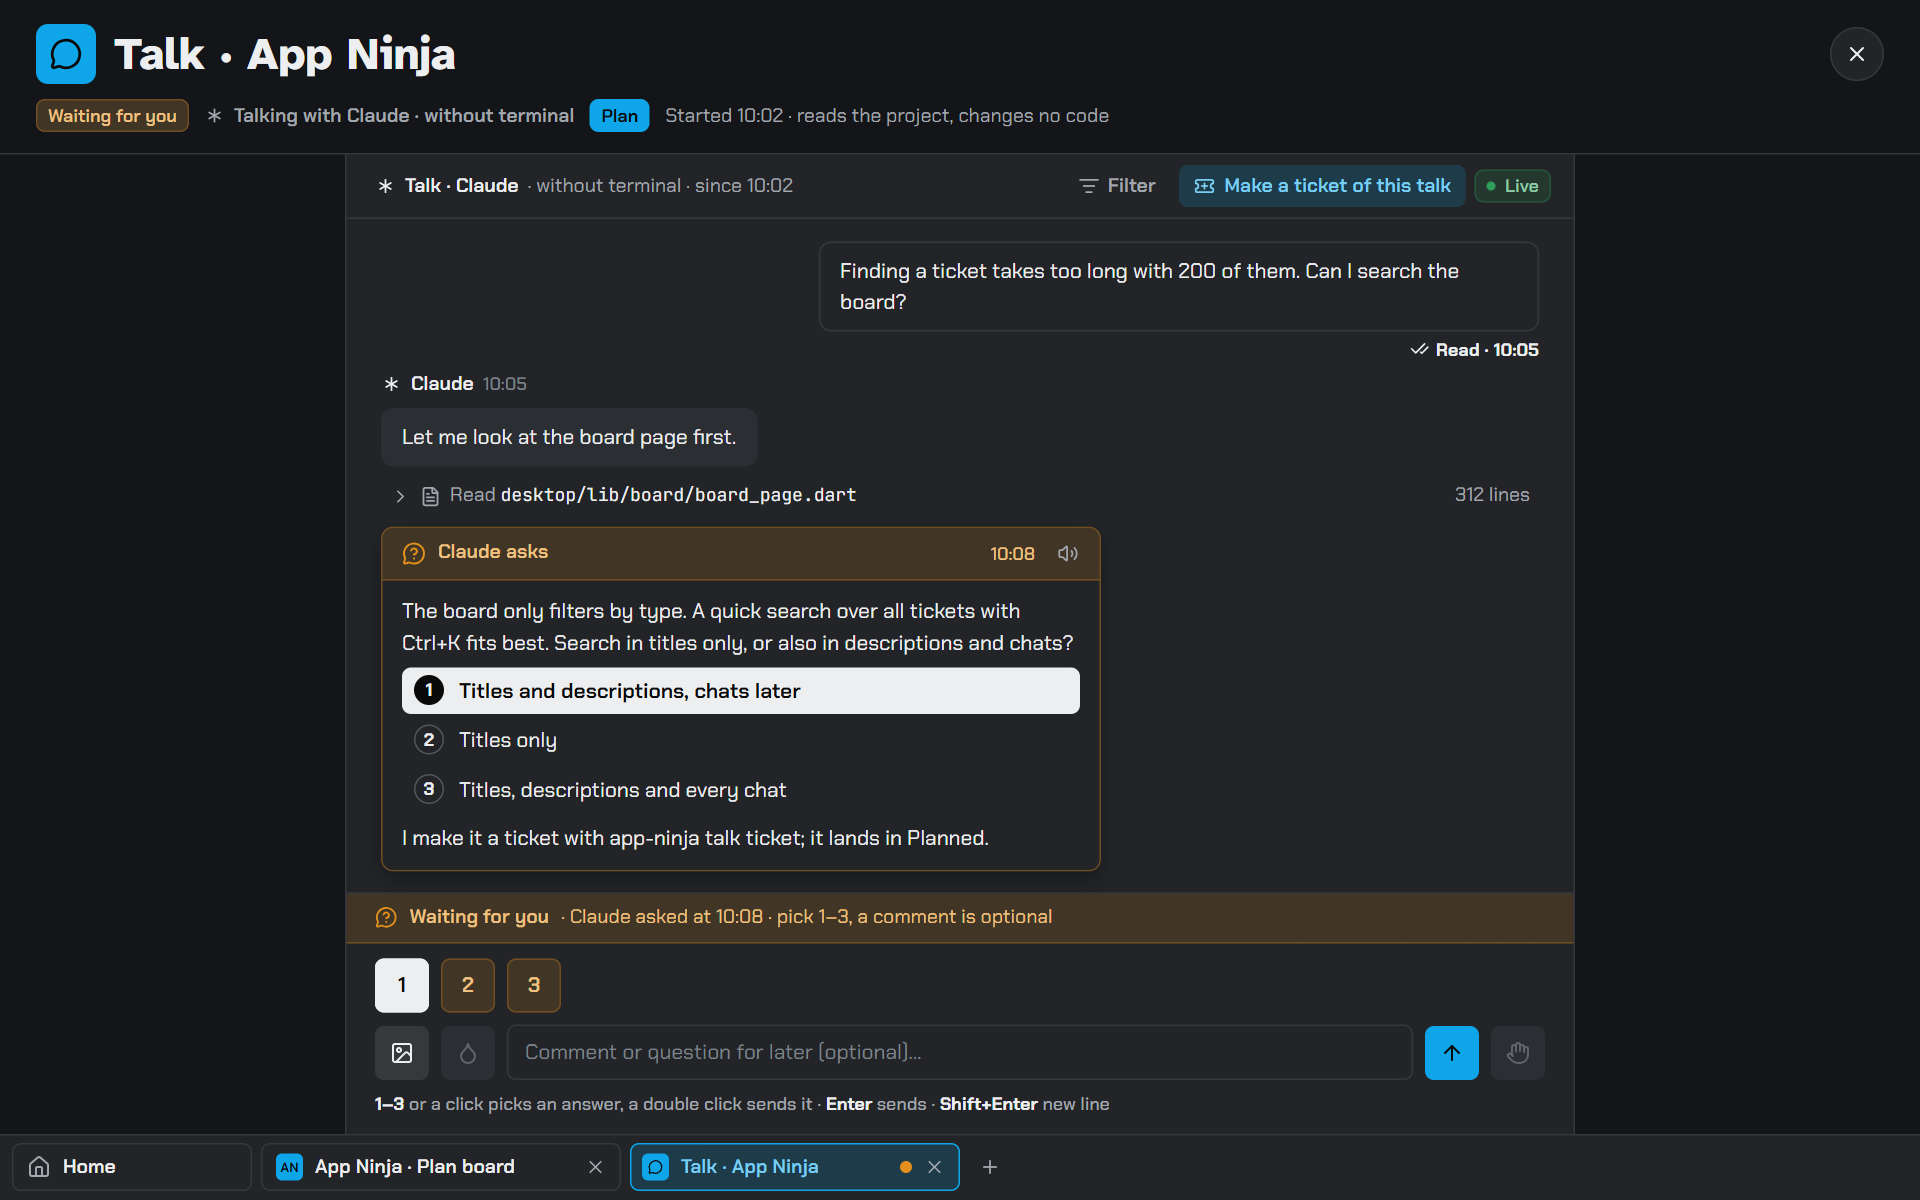This screenshot has height=1200, width=1920.
Task: Attach an image with the picture icon
Action: coord(402,1053)
